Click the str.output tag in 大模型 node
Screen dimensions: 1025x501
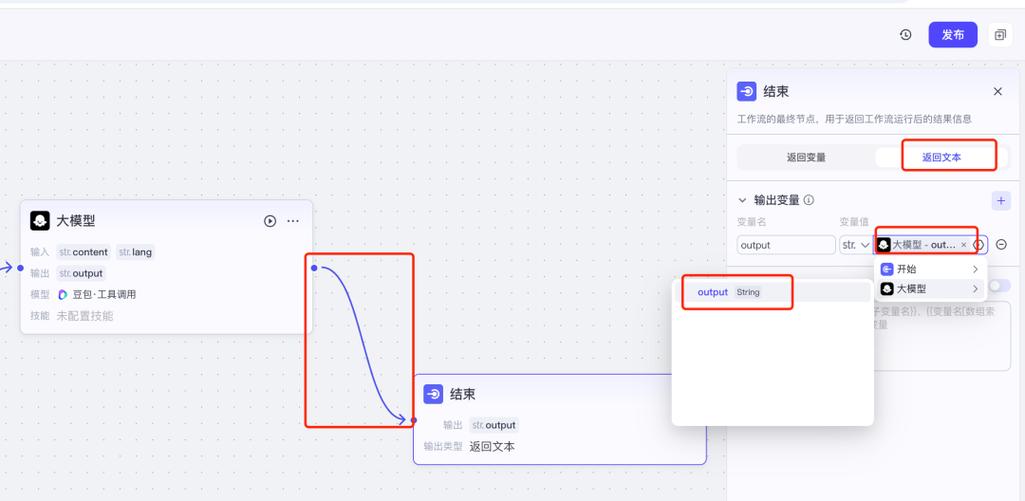(81, 273)
